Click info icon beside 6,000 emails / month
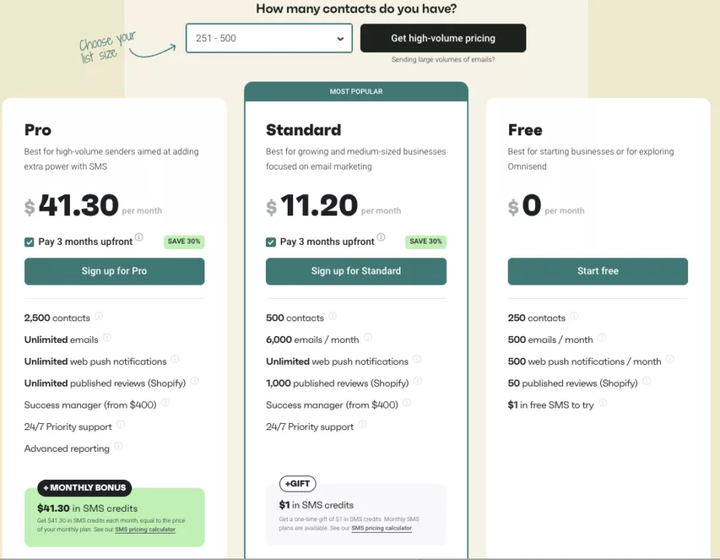Screen dimensions: 720x560 coord(368,337)
